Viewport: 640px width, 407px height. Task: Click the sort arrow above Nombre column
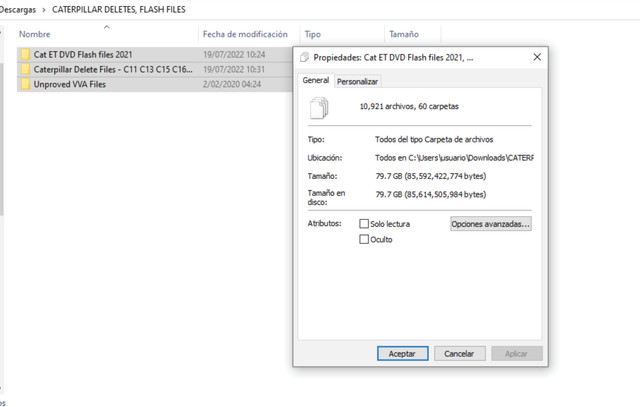pos(107,27)
